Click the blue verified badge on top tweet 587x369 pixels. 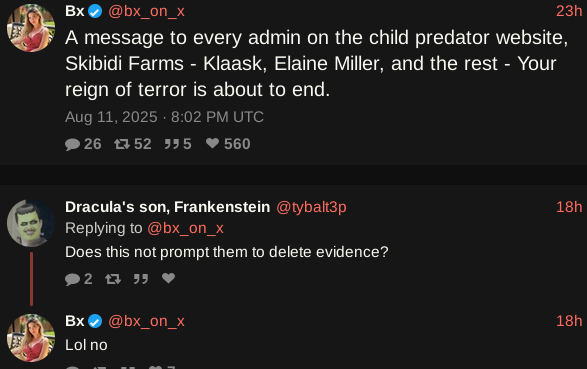[x=95, y=11]
